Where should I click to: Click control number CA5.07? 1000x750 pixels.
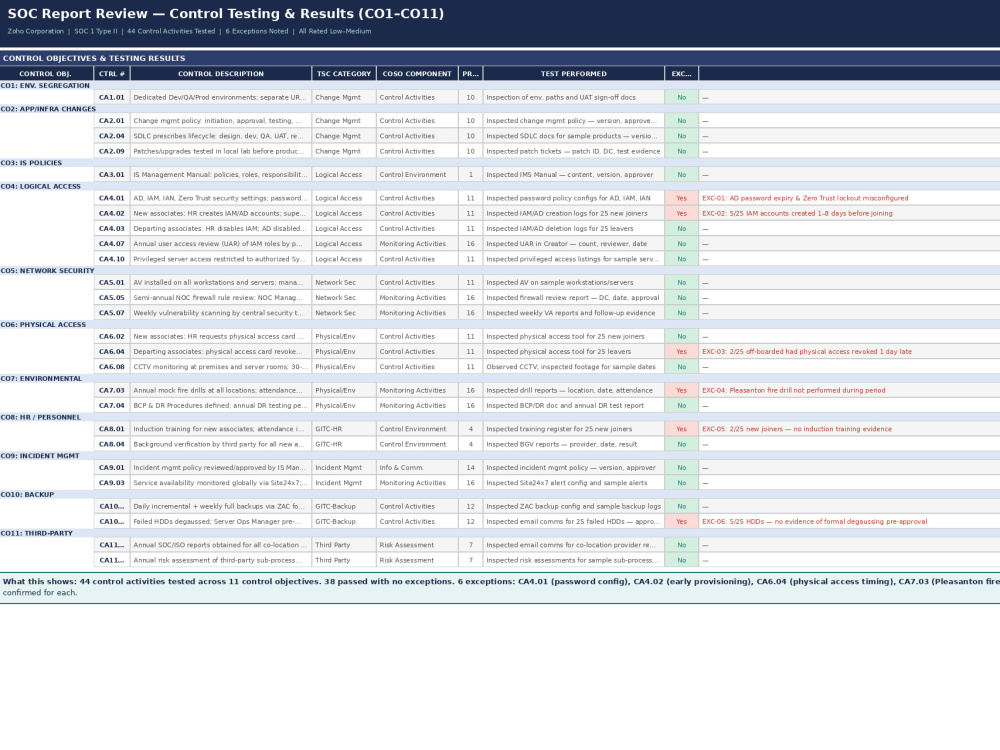112,313
